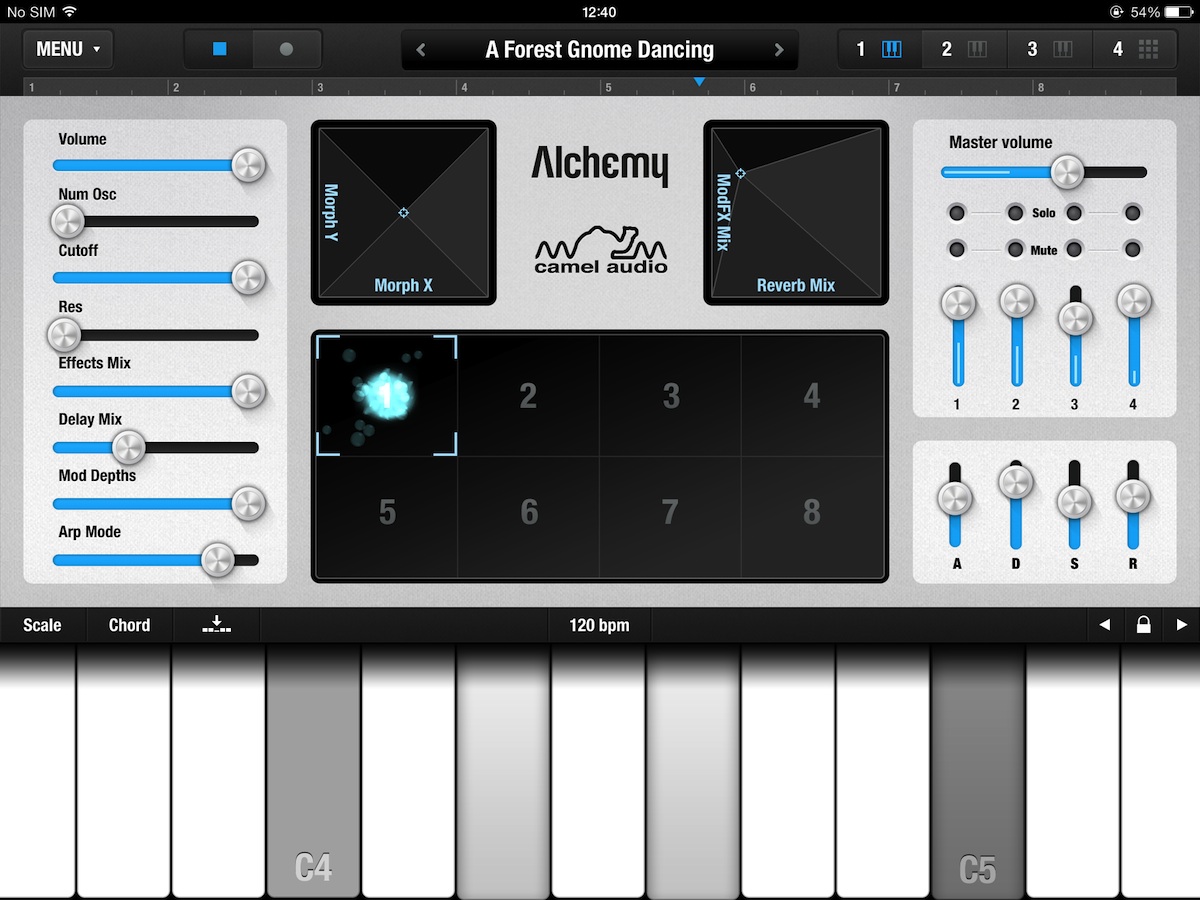1200x900 pixels.
Task: Go to the previous preset arrow
Action: tap(421, 50)
